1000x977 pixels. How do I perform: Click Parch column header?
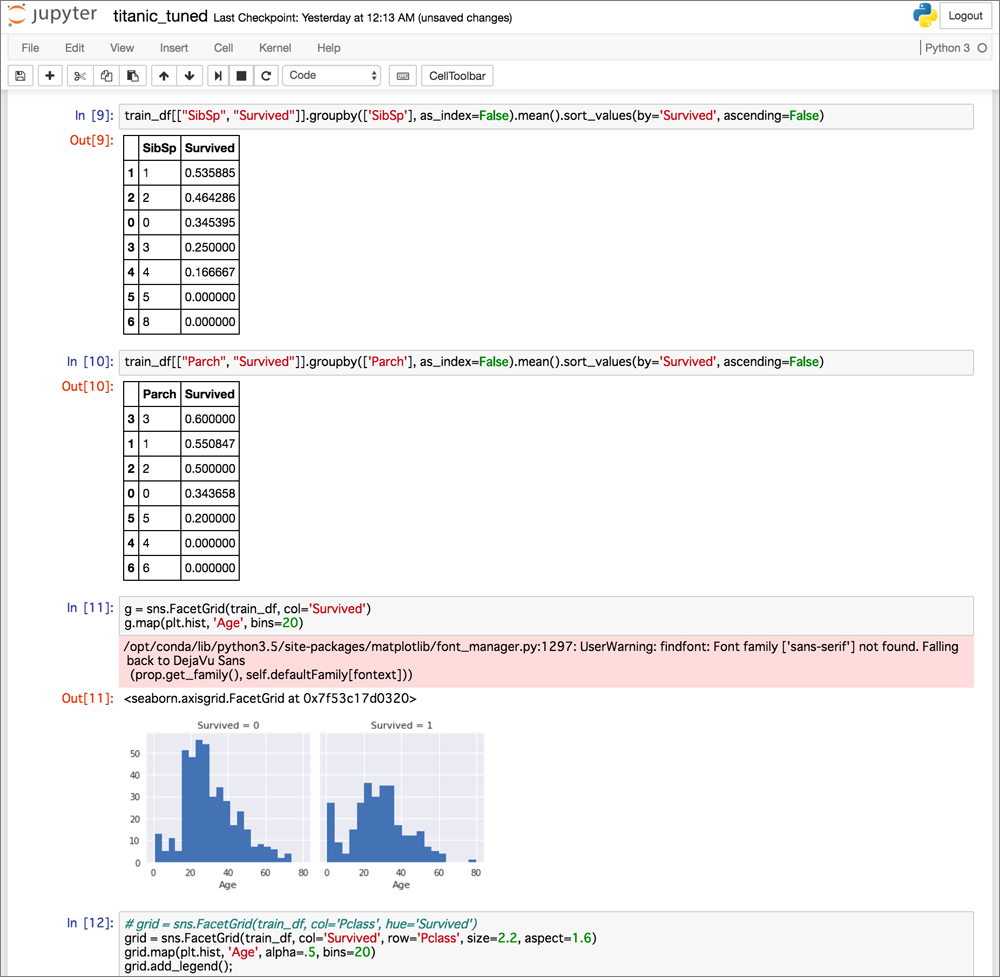click(x=159, y=394)
